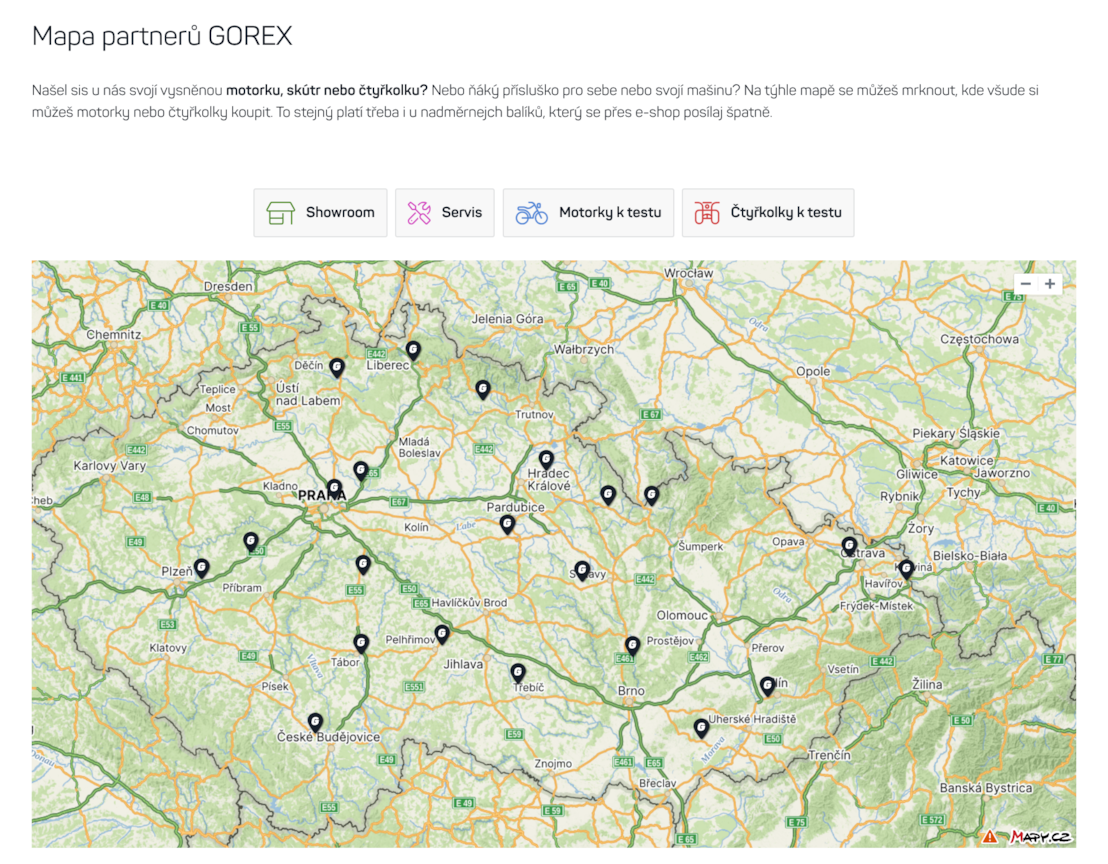Click the Jihlava city label
Viewport: 1108px width, 864px height.
(x=464, y=664)
